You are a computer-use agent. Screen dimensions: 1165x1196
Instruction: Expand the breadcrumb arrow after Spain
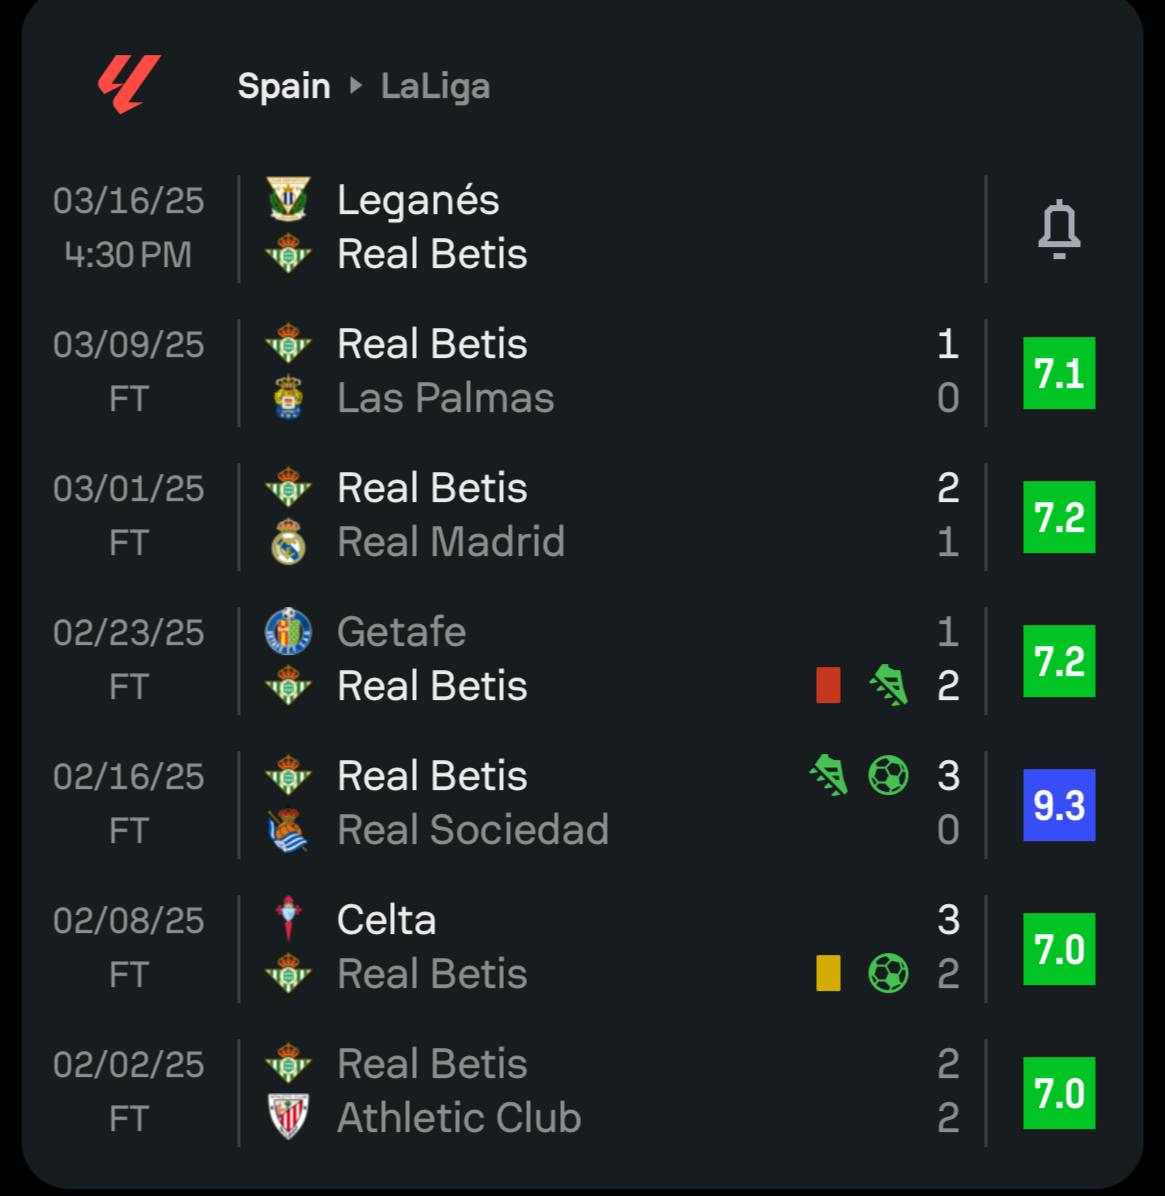[356, 86]
